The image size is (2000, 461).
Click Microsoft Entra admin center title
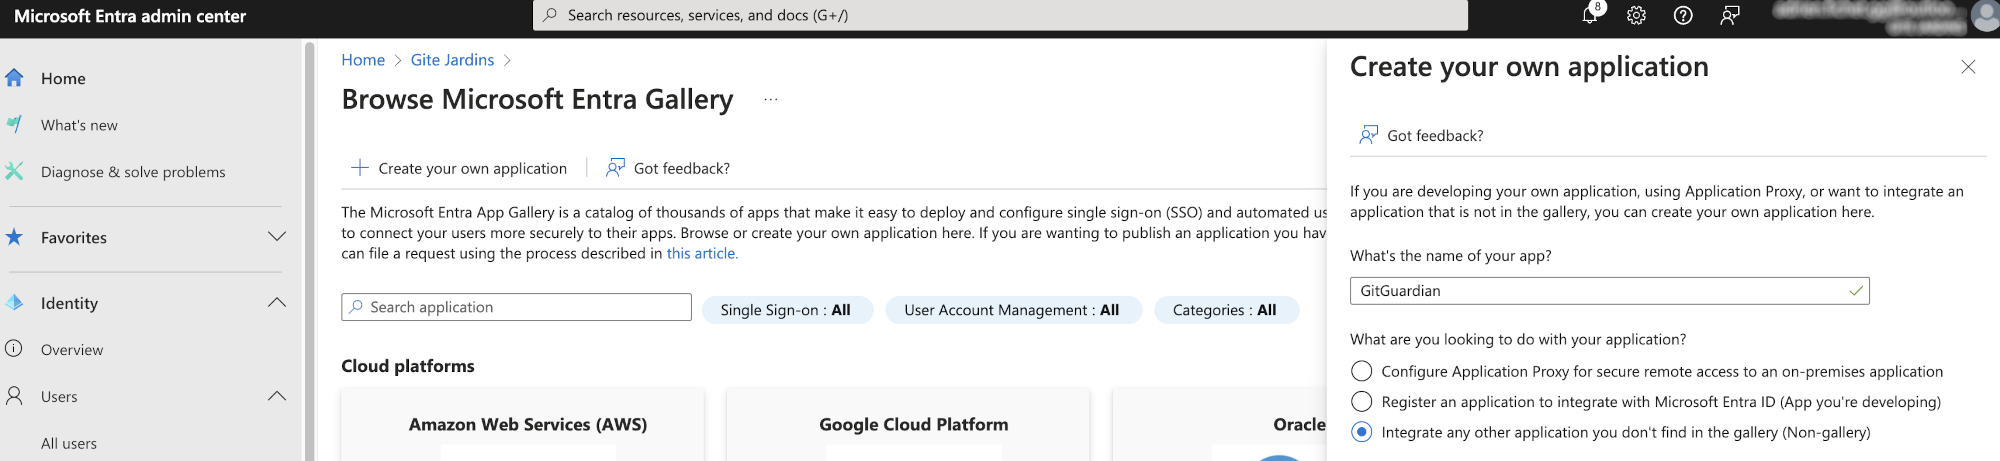click(130, 16)
